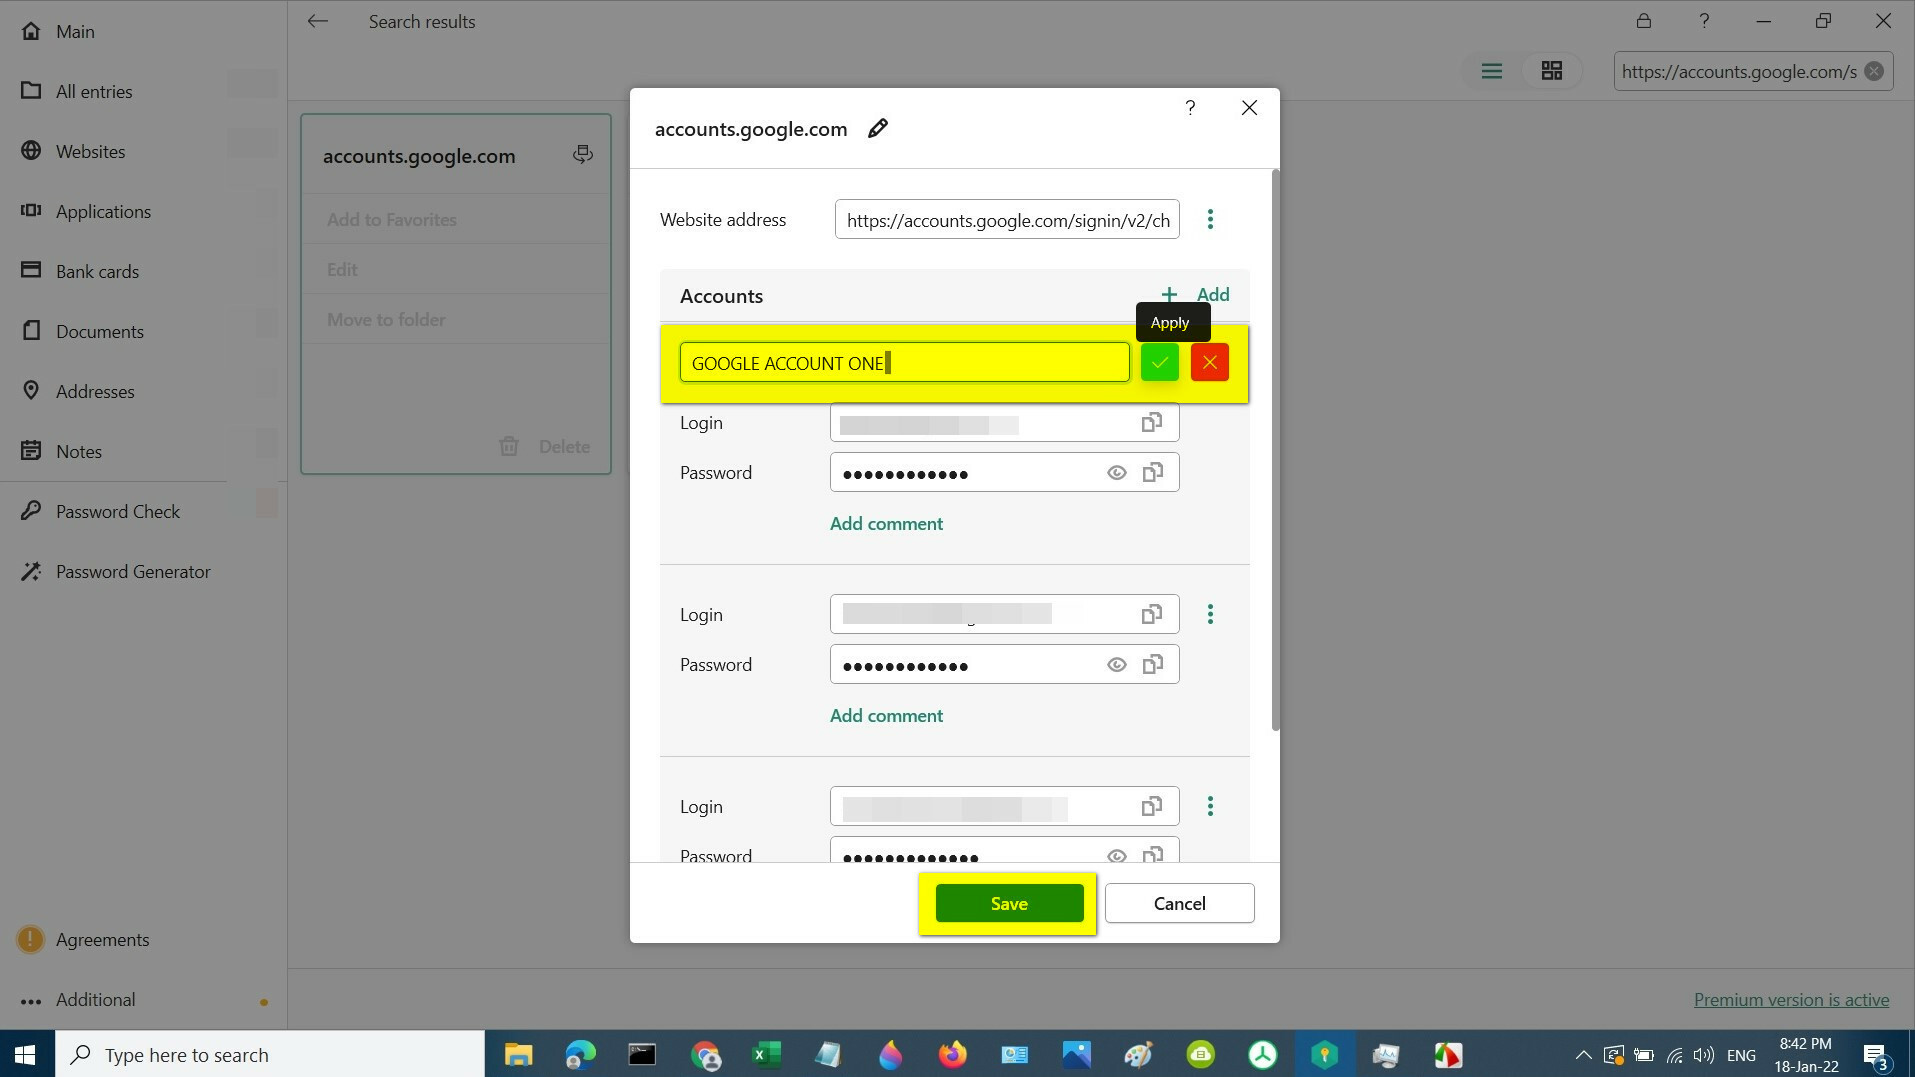The width and height of the screenshot is (1915, 1077).
Task: Cancel editing the entry
Action: (1179, 903)
